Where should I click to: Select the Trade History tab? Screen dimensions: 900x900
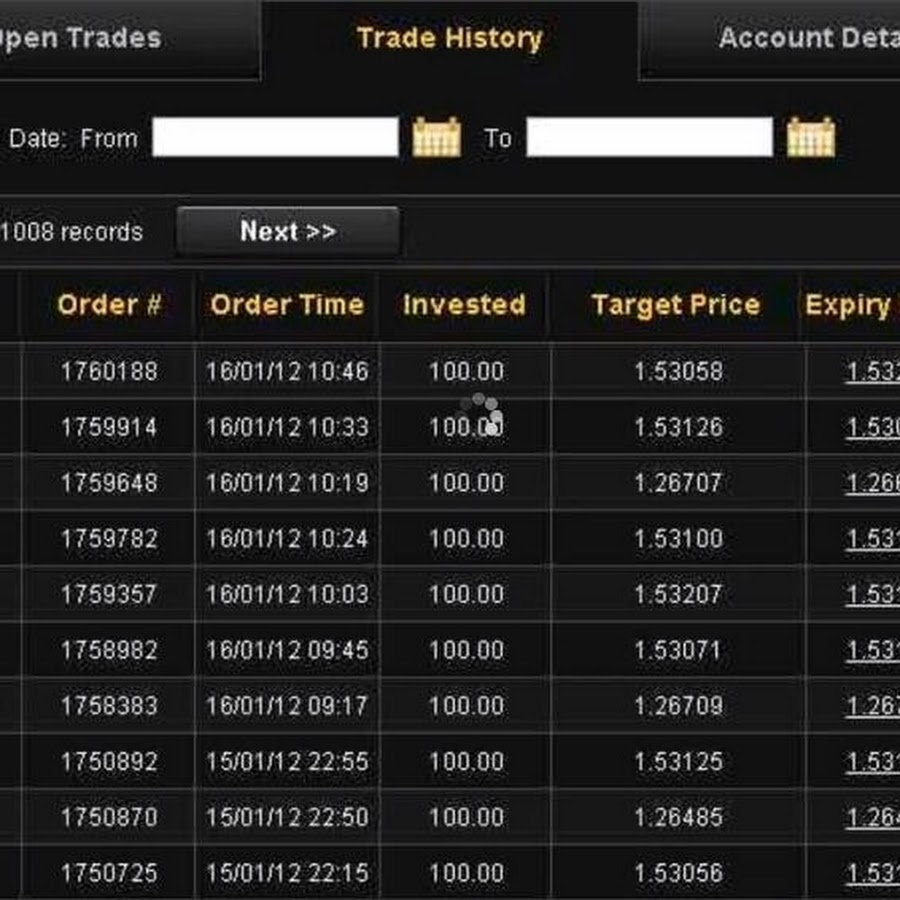coord(449,39)
